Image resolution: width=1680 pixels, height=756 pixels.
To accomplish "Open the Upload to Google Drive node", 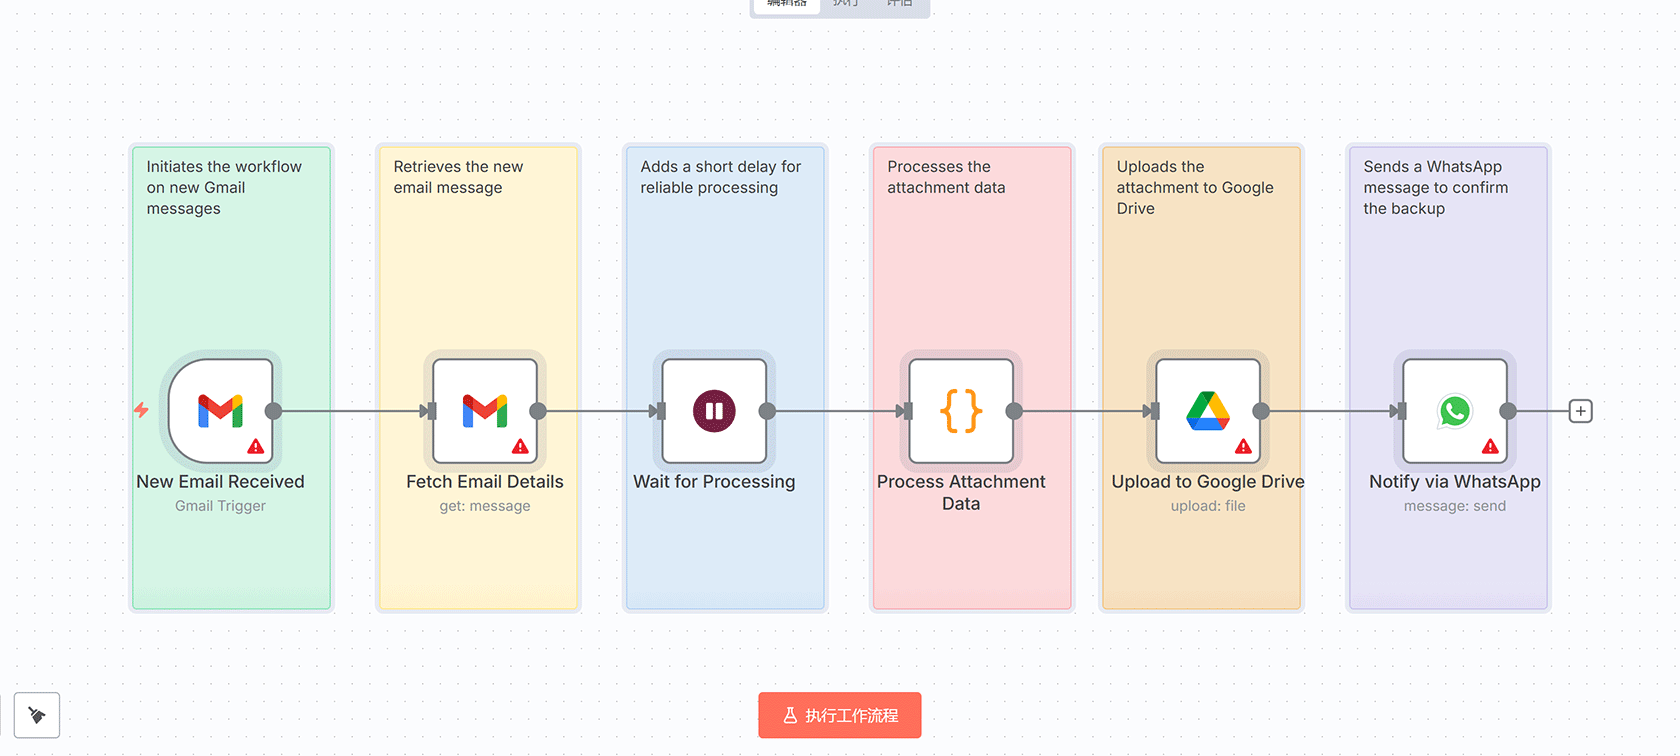I will pyautogui.click(x=1208, y=411).
